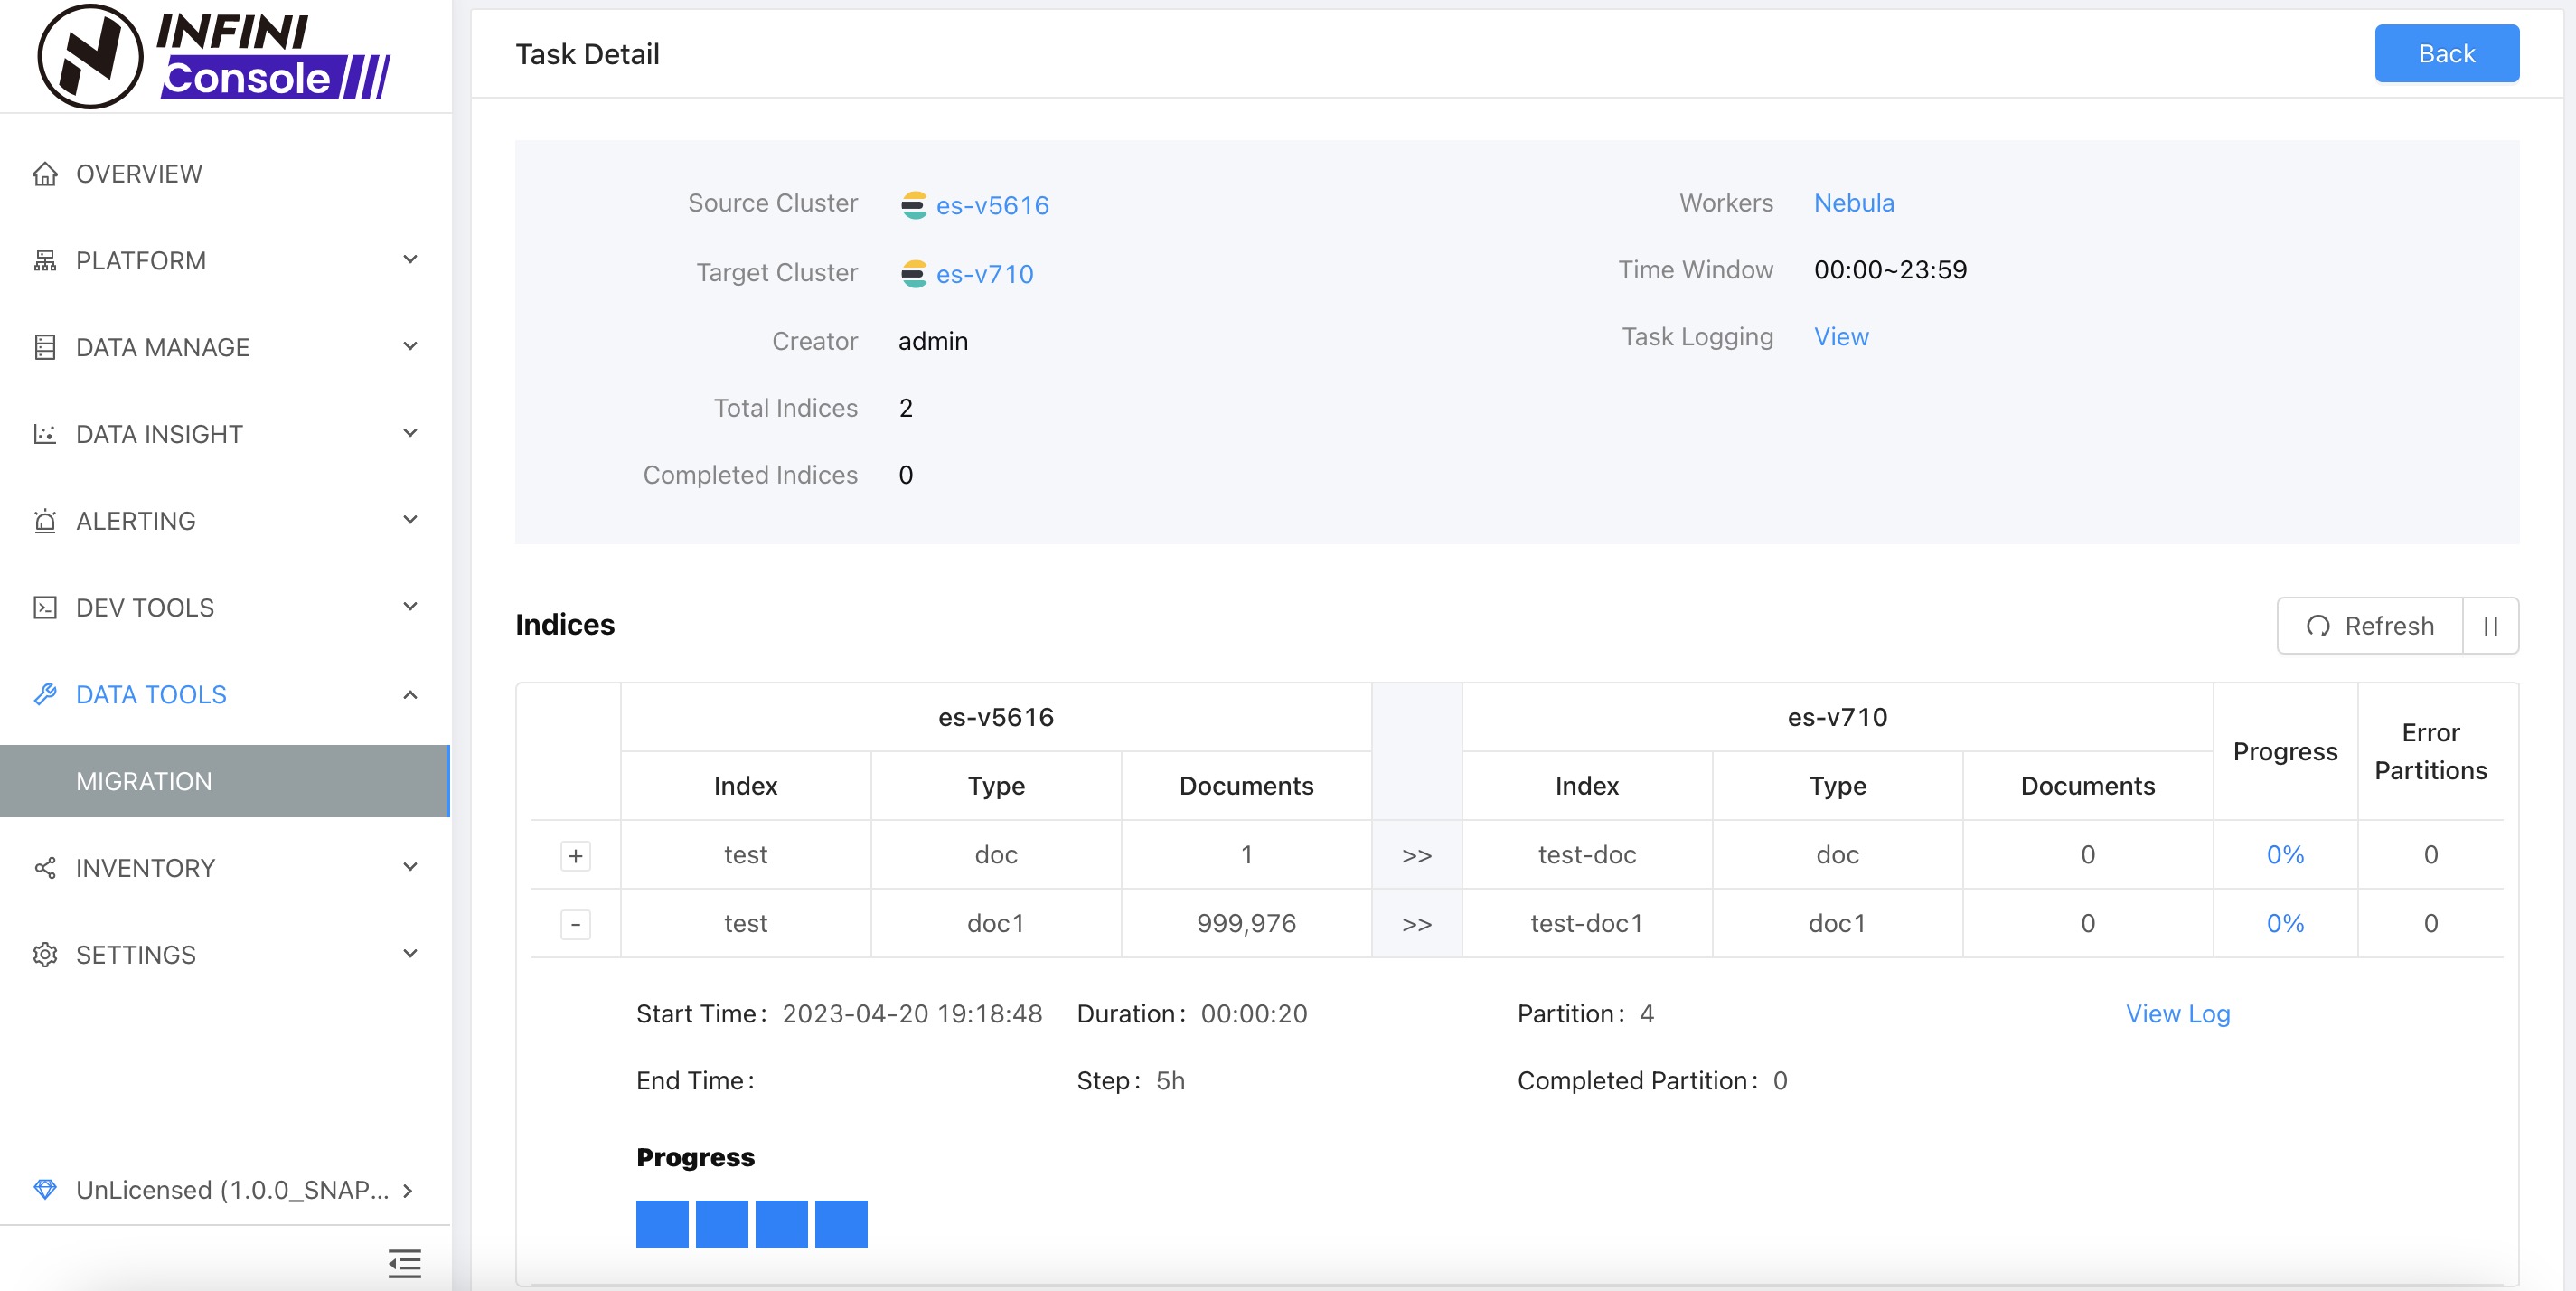This screenshot has height=1291, width=2576.
Task: Open the View Log link
Action: coord(2177,1014)
